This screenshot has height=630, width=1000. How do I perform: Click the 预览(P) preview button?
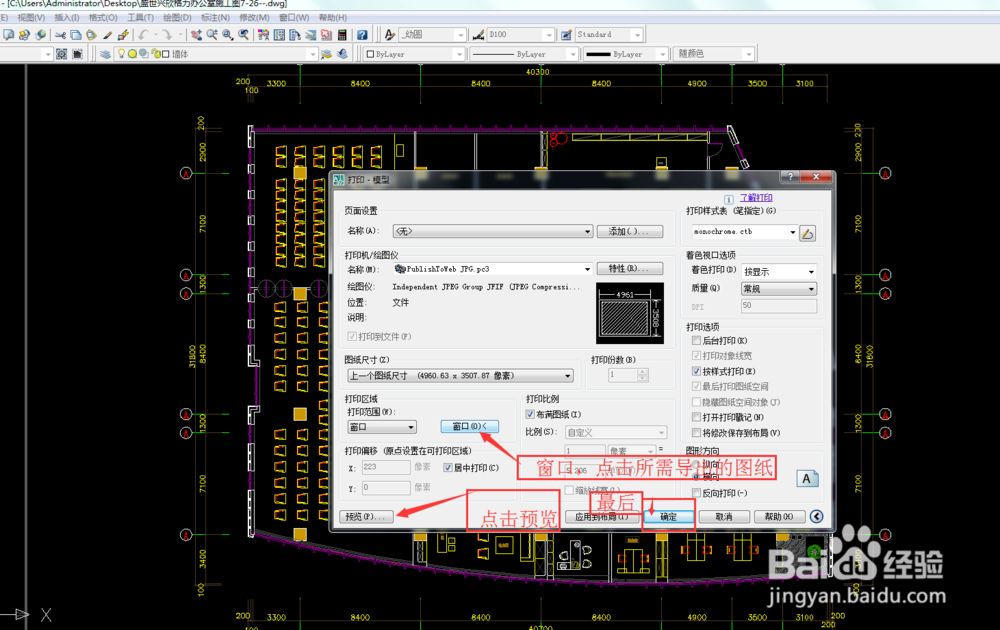tap(366, 516)
